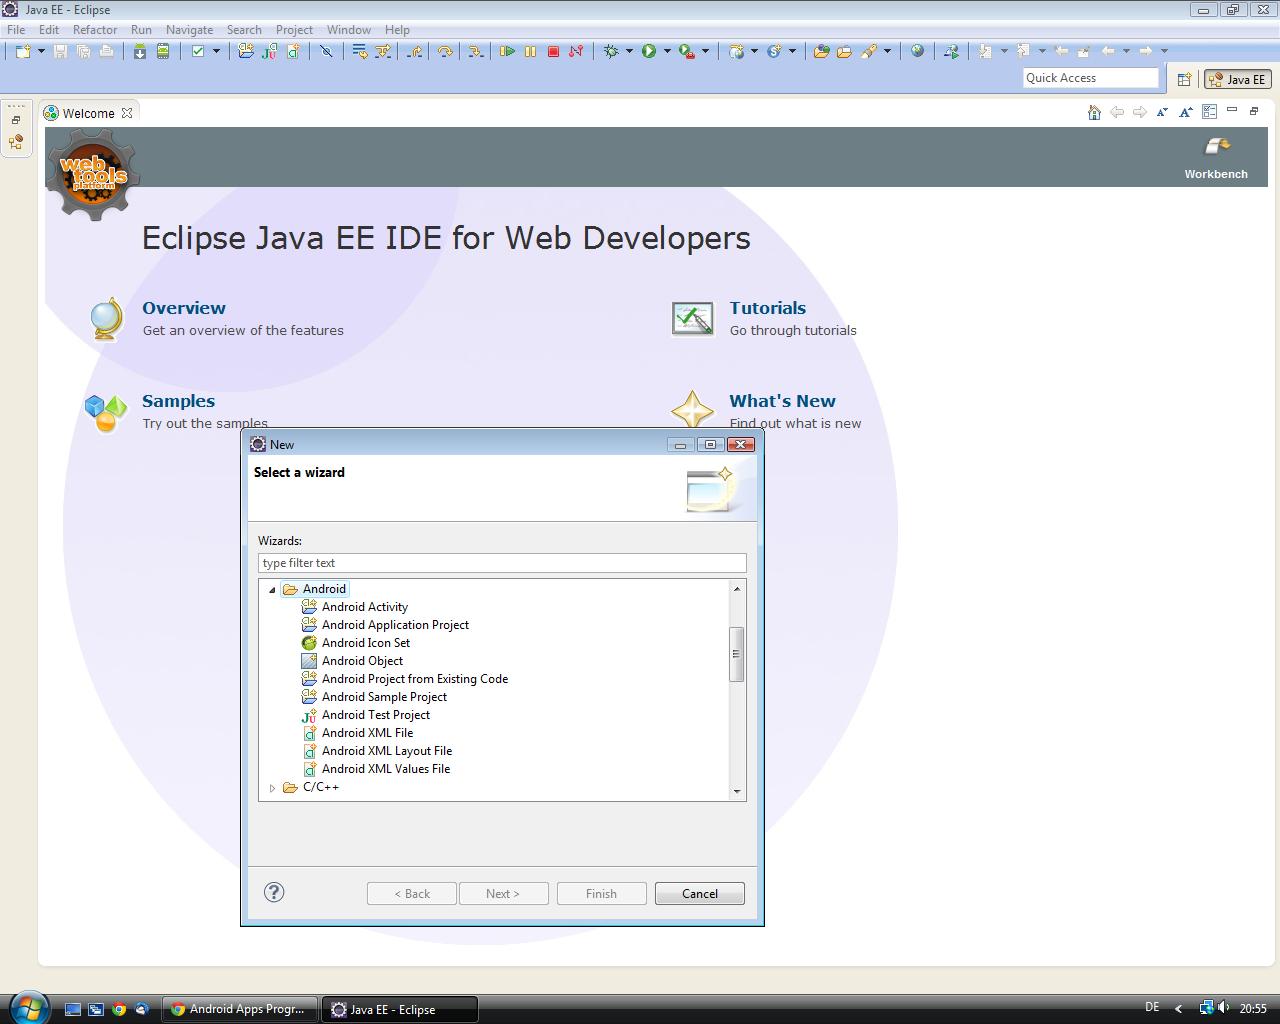Expand the C/C++ folder in wizard list
This screenshot has width=1280, height=1024.
[272, 788]
